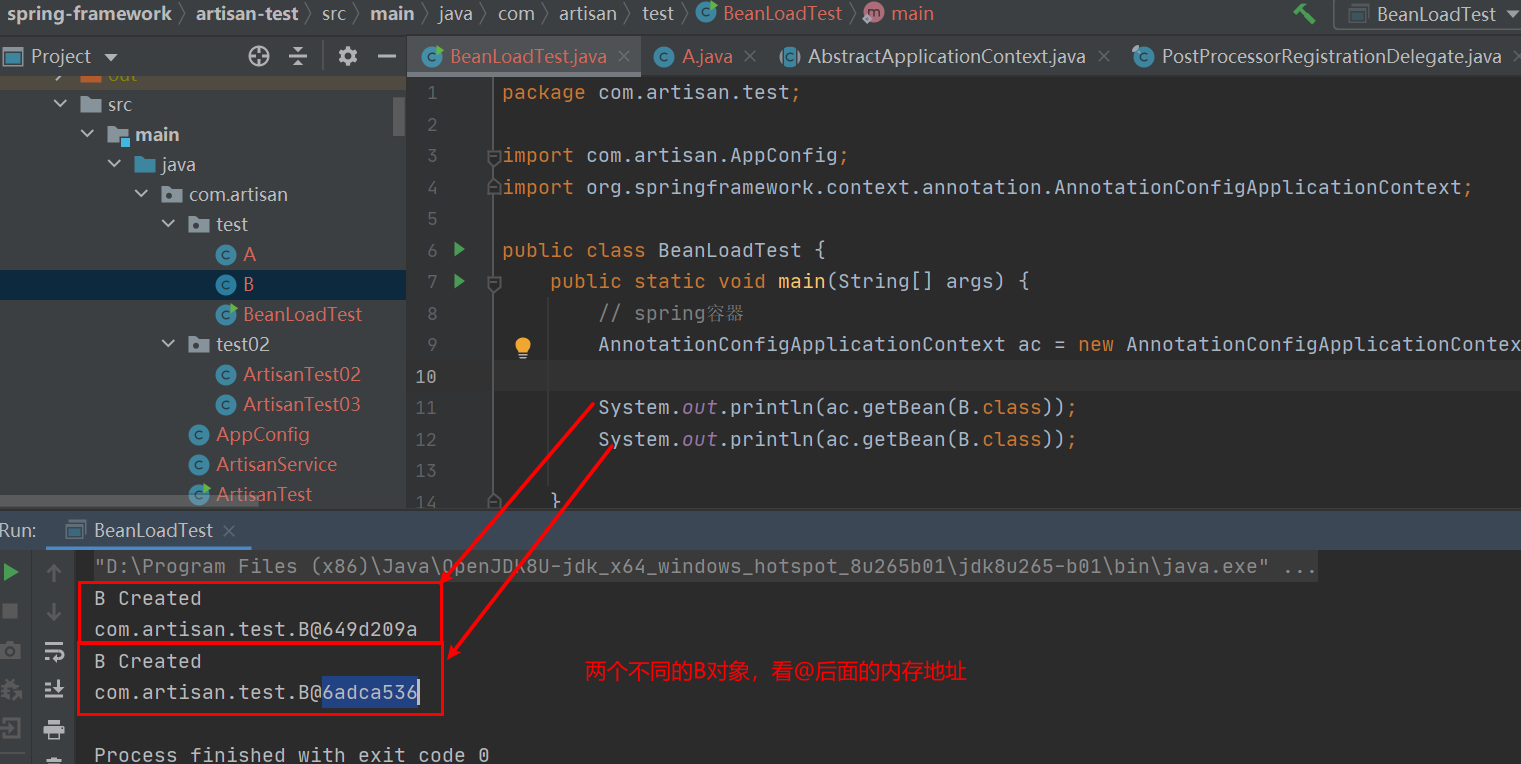Click line number 12 in the gutter
Image resolution: width=1521 pixels, height=764 pixels.
pyautogui.click(x=426, y=439)
